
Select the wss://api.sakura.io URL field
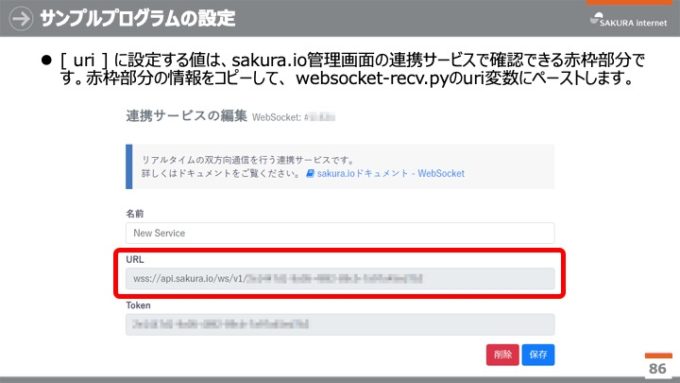coord(340,278)
